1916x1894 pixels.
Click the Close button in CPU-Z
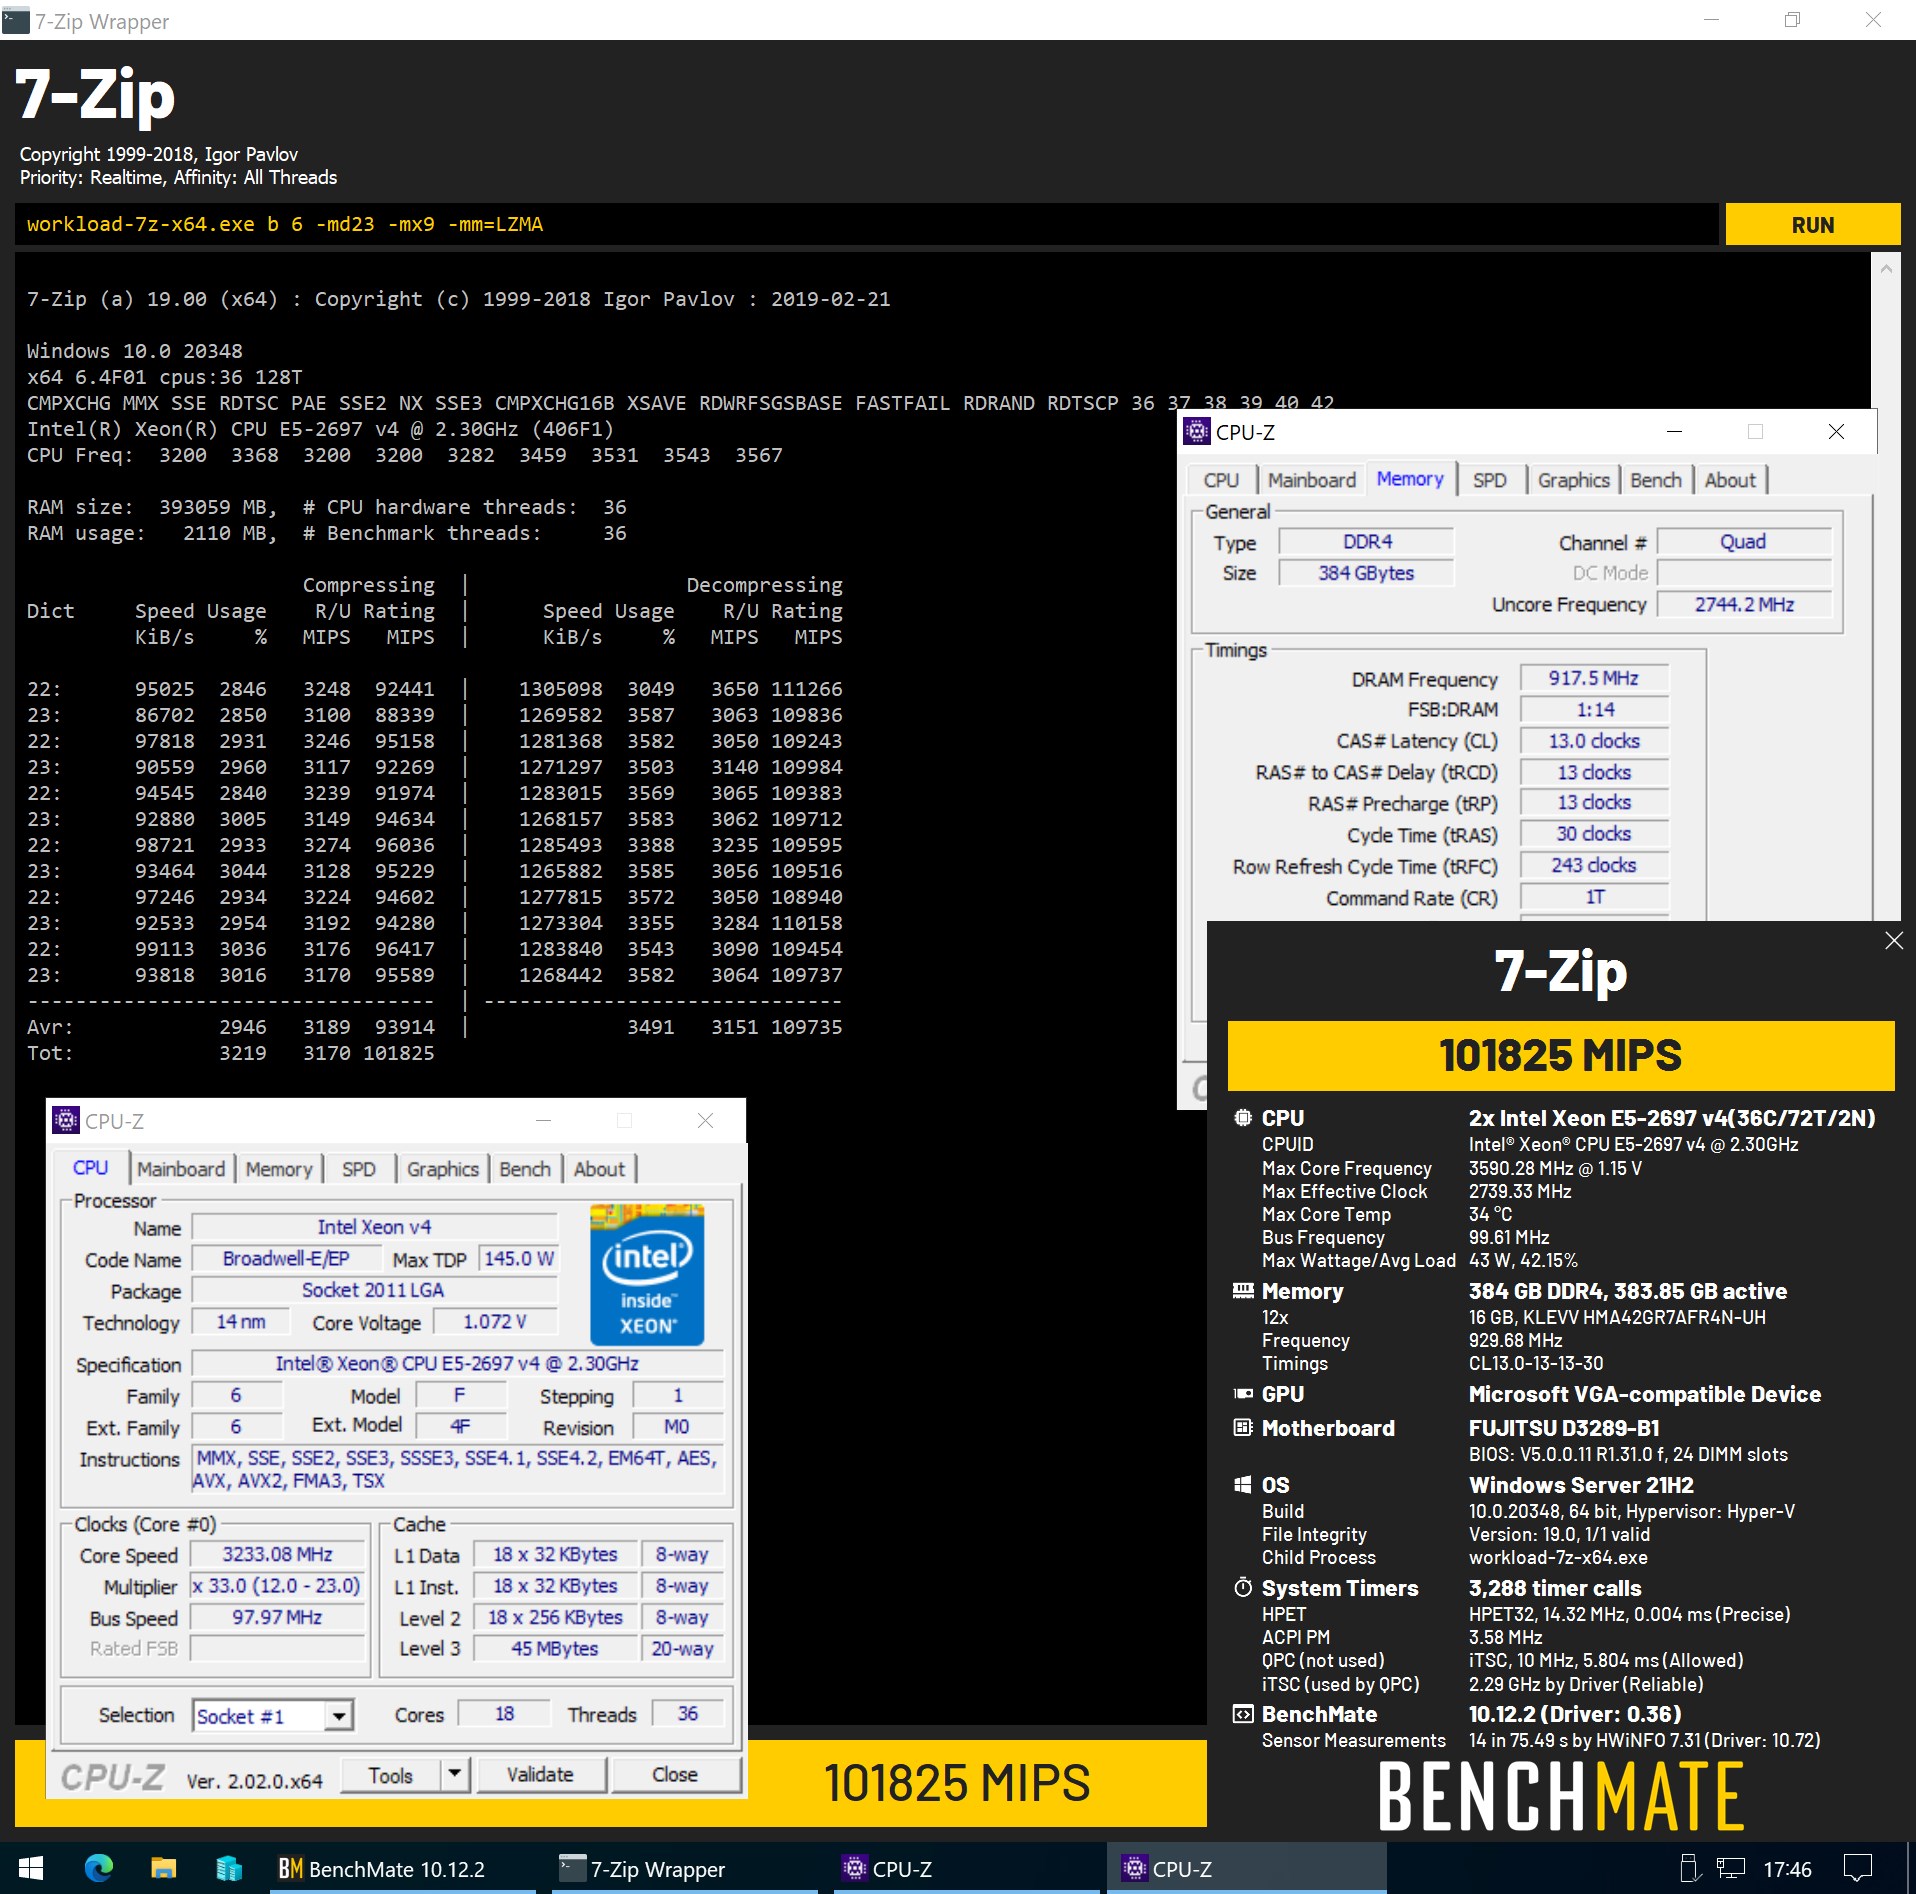click(x=675, y=1775)
